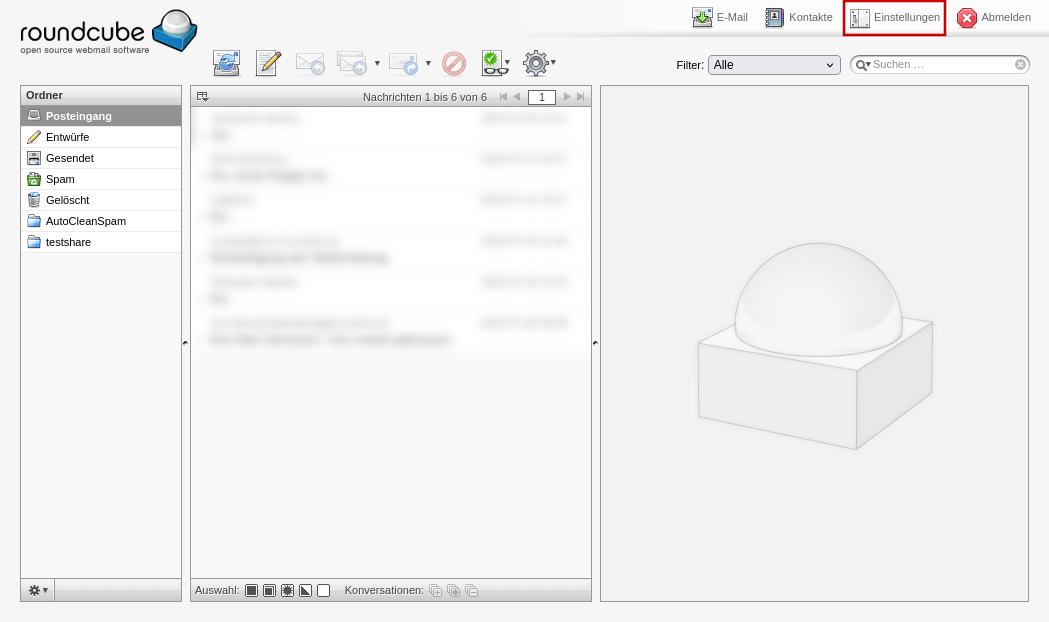Clear selection with the empty Auswahl box

click(323, 591)
